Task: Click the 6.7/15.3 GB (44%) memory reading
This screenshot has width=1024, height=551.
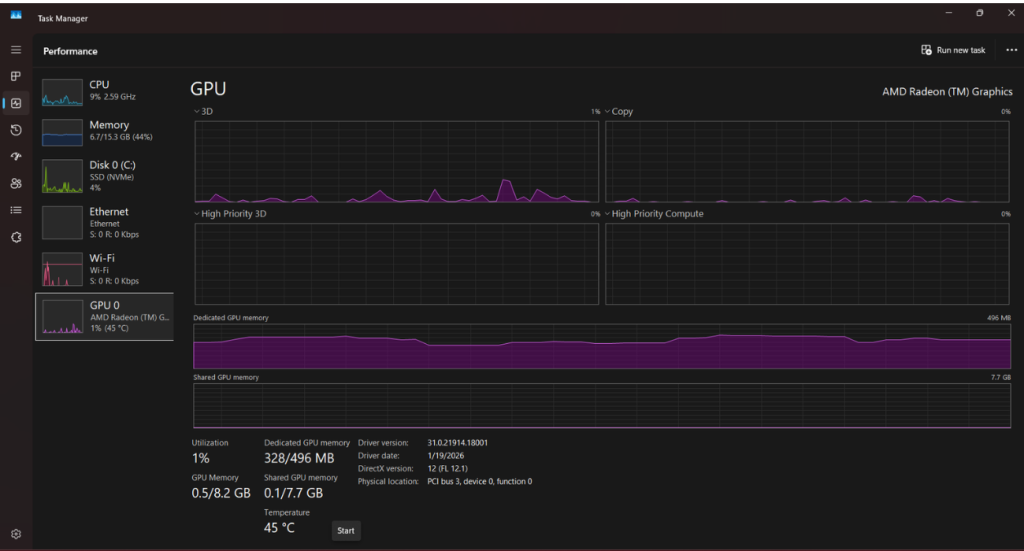Action: [x=121, y=137]
